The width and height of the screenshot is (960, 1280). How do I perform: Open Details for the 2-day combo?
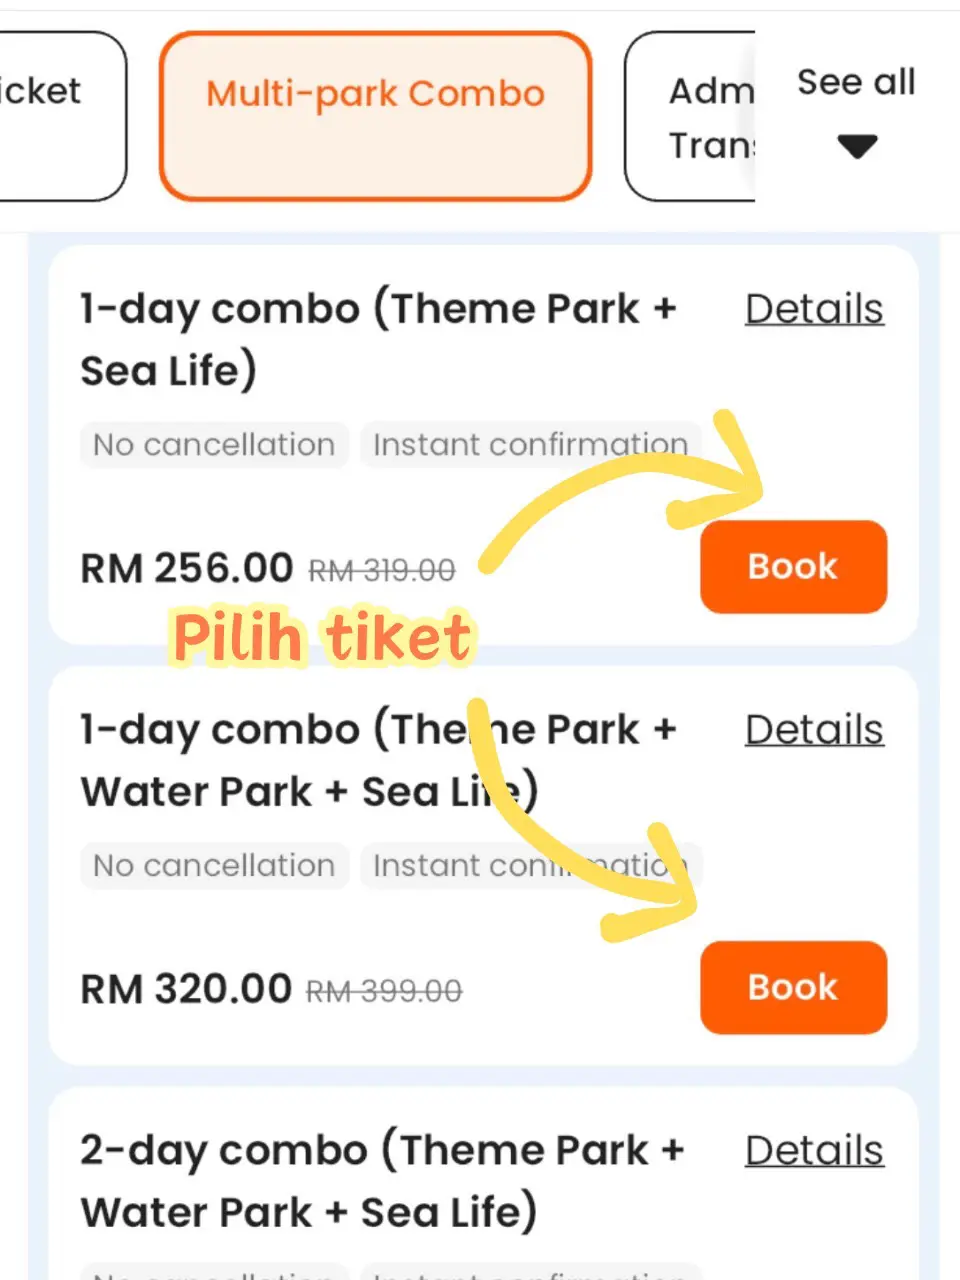point(814,1151)
